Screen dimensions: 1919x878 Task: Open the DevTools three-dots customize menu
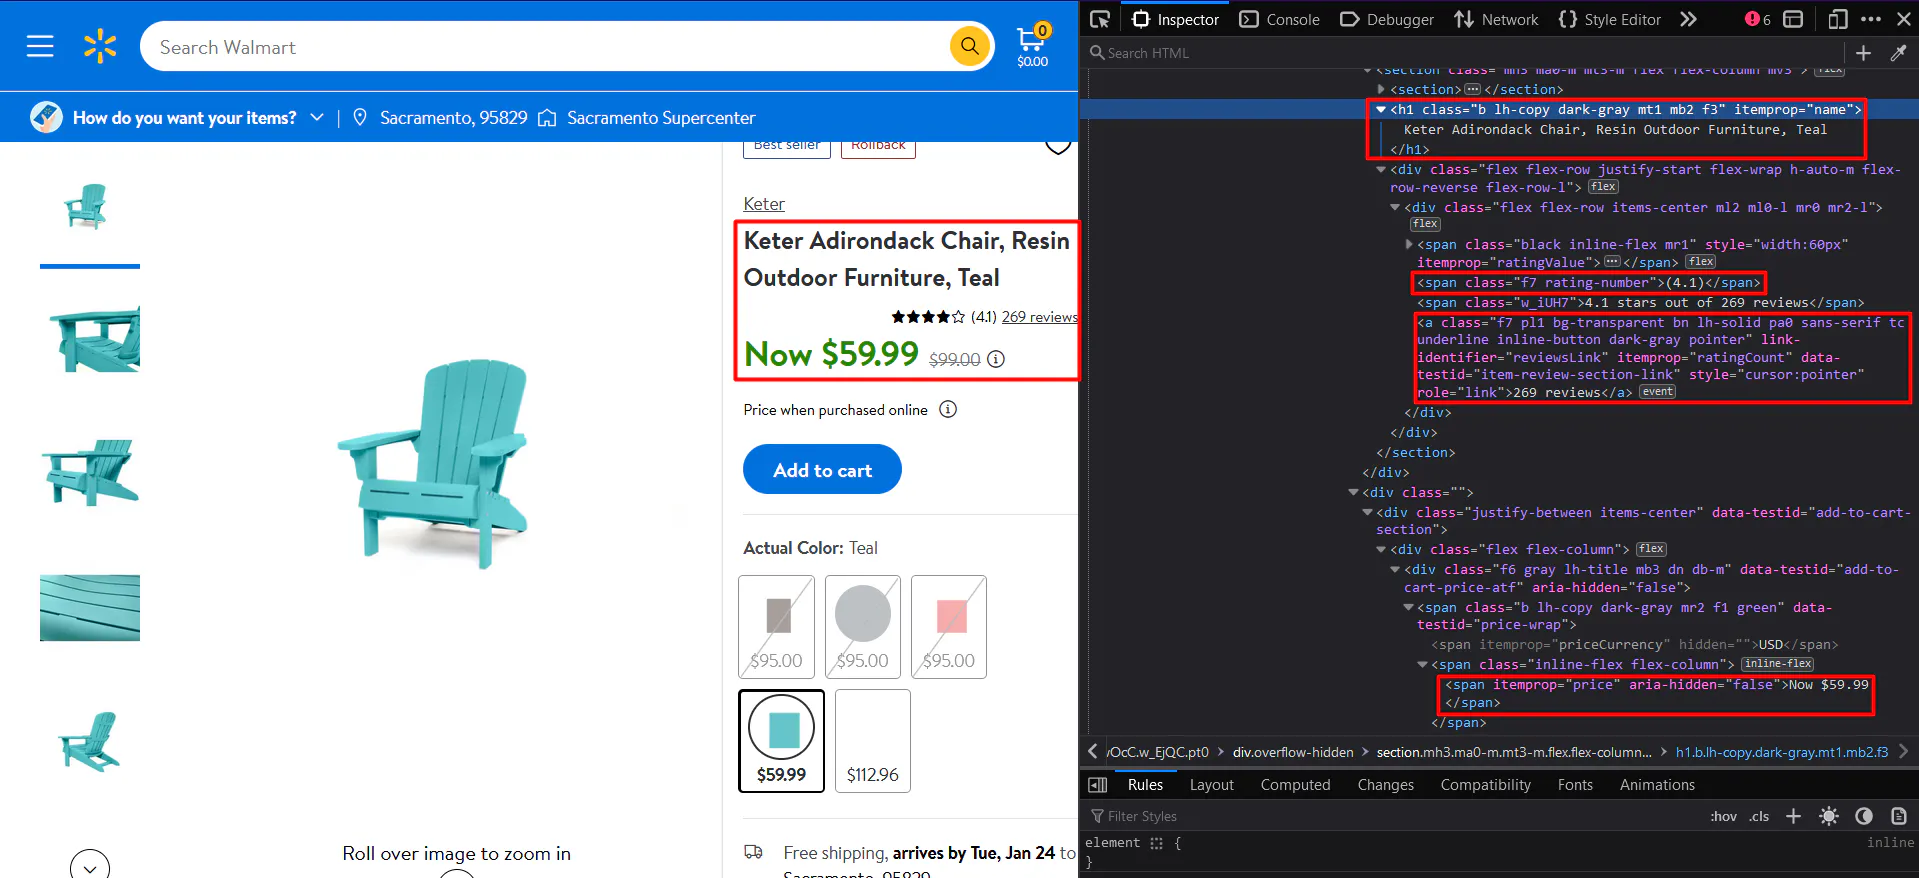tap(1871, 19)
